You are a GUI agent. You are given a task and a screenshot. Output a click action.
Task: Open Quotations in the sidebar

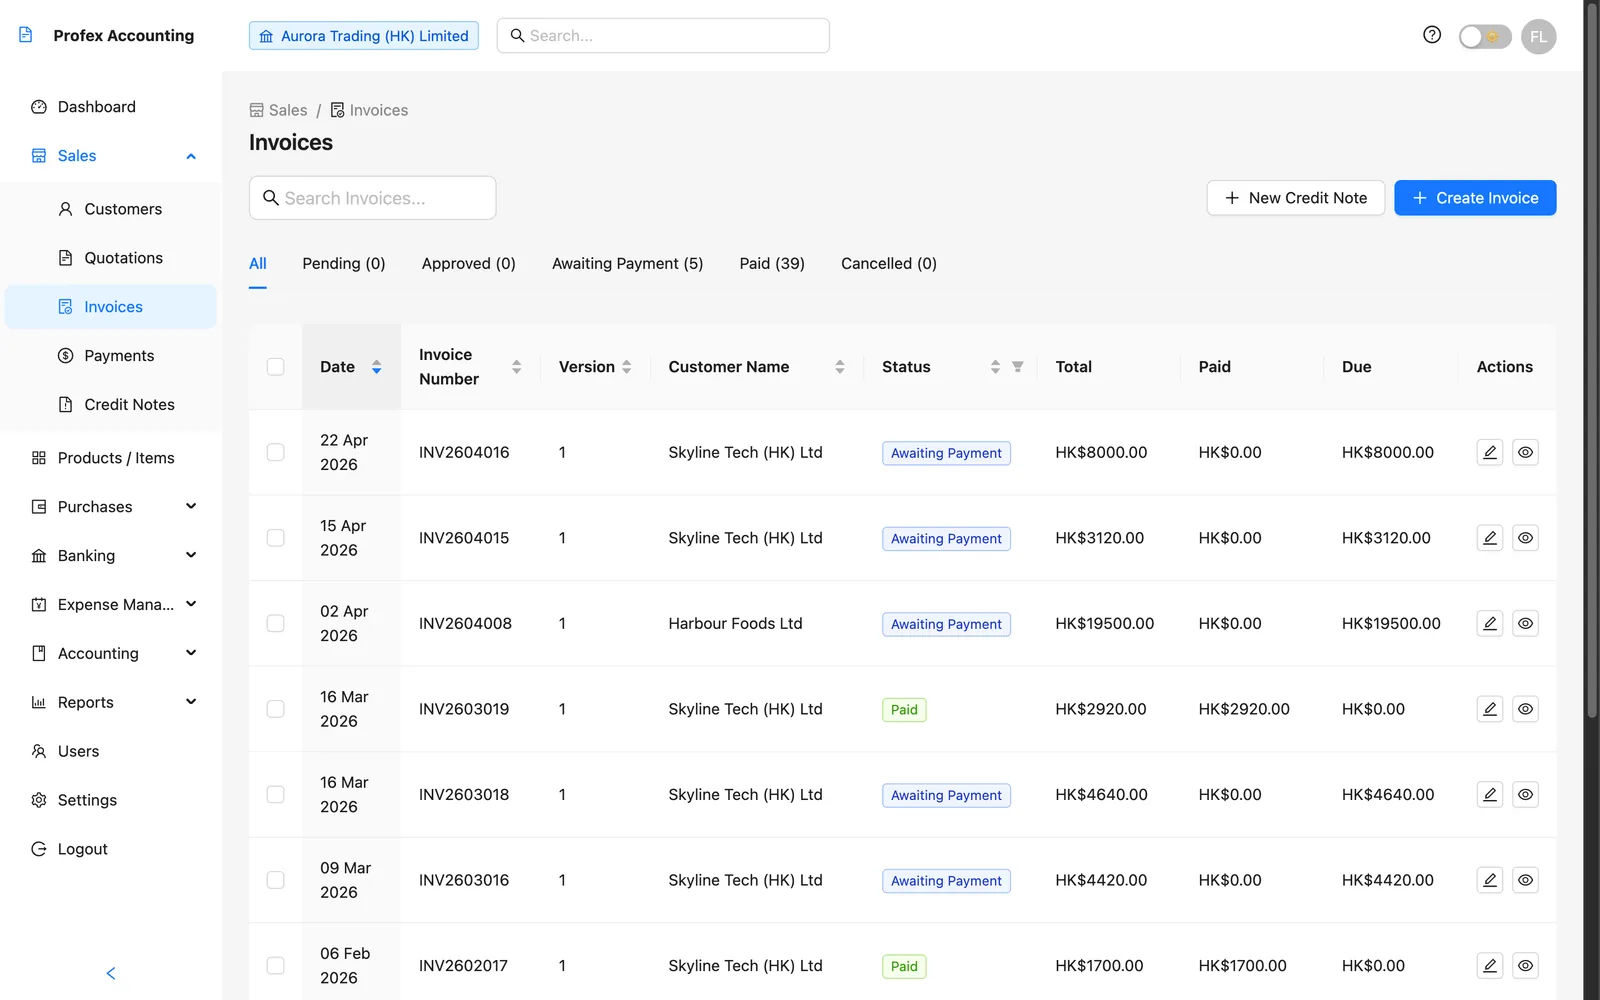point(111,258)
